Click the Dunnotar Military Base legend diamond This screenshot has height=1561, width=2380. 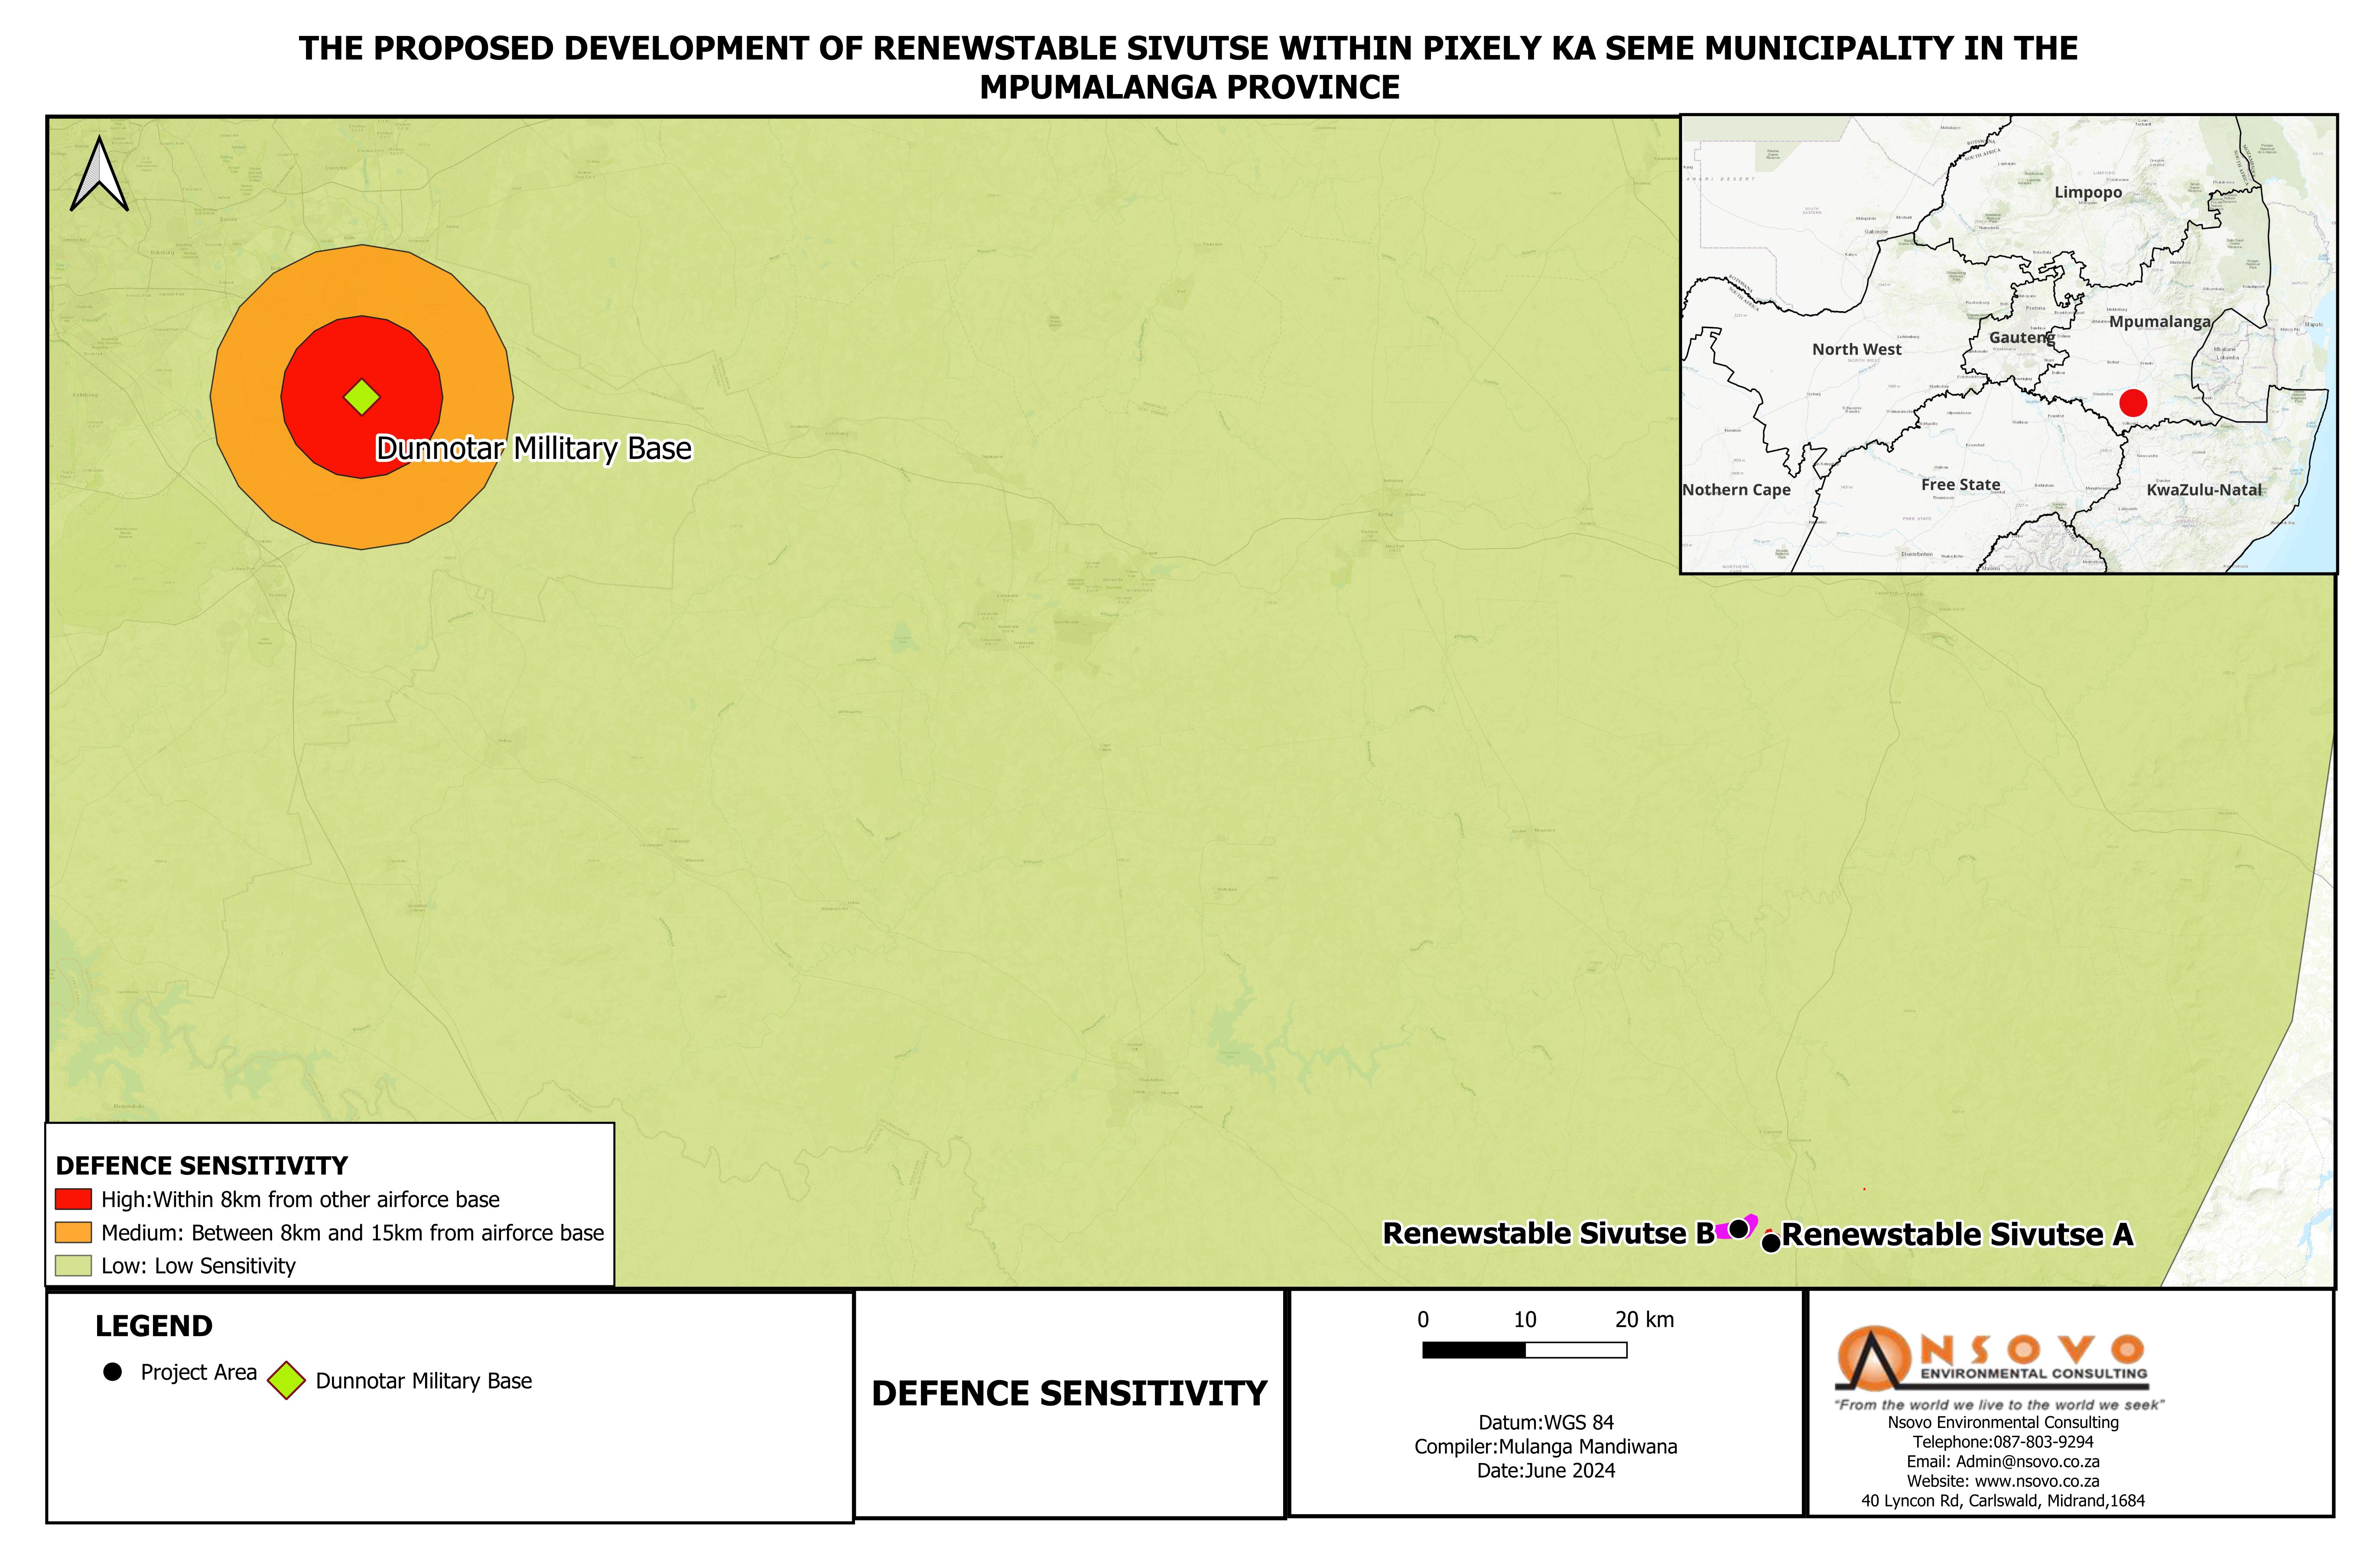coord(286,1380)
